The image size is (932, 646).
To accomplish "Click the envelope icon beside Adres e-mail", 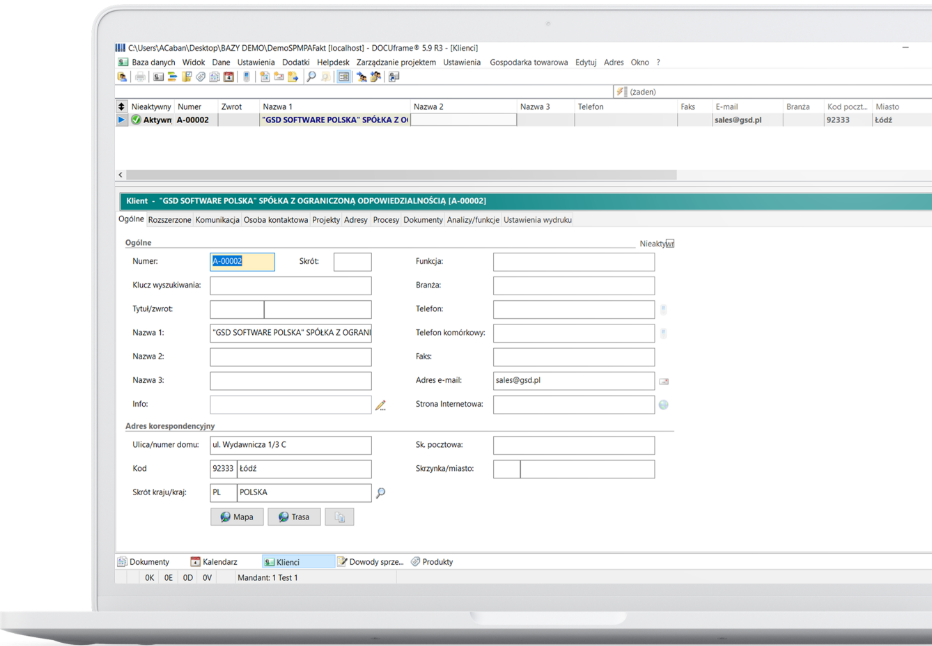I will tap(664, 381).
